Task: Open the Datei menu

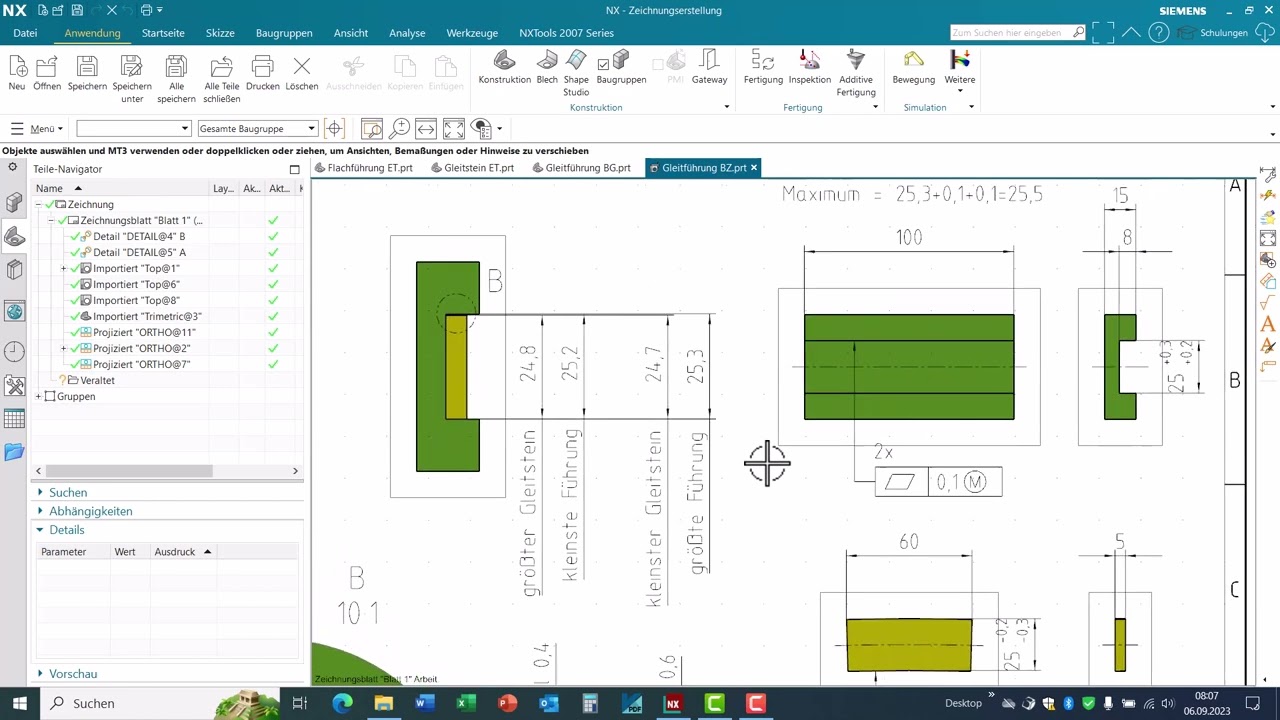Action: pos(25,33)
